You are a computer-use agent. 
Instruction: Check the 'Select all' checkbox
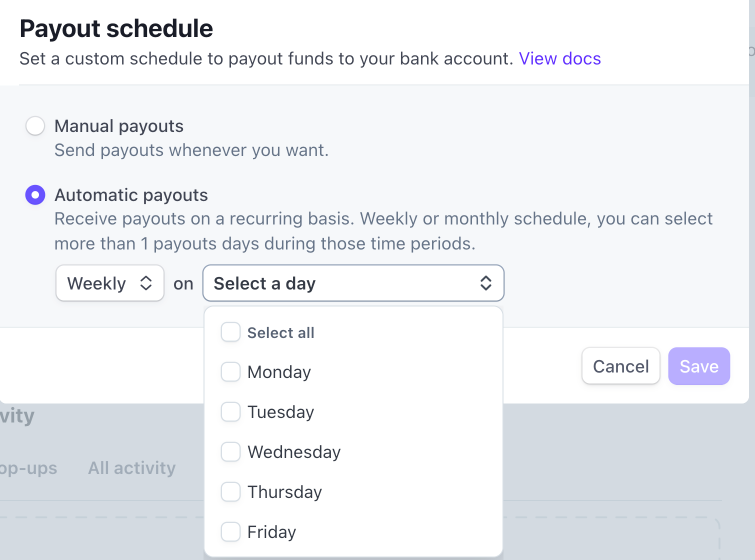[231, 332]
